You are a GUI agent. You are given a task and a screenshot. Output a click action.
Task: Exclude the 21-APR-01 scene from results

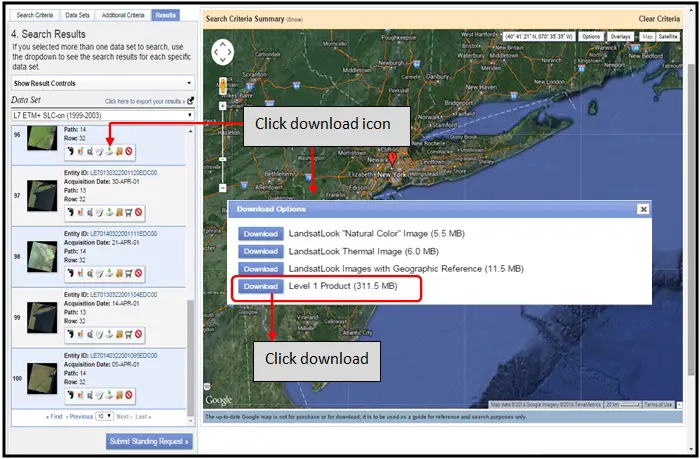point(139,273)
